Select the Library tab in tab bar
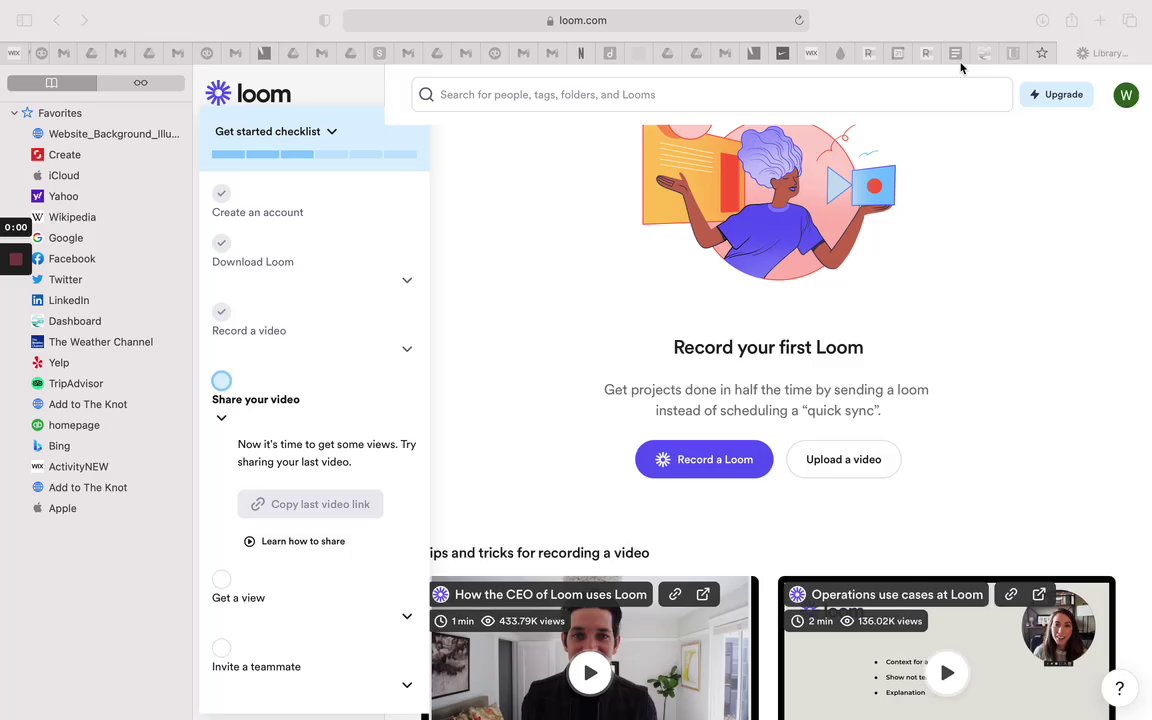 [1101, 53]
